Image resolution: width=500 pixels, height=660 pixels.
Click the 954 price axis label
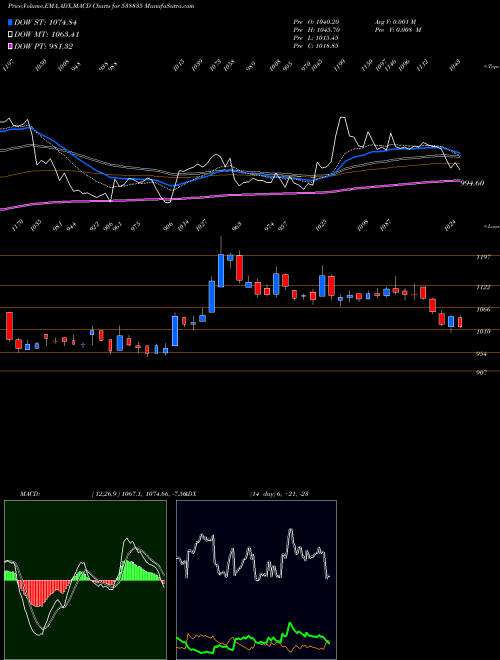click(483, 354)
